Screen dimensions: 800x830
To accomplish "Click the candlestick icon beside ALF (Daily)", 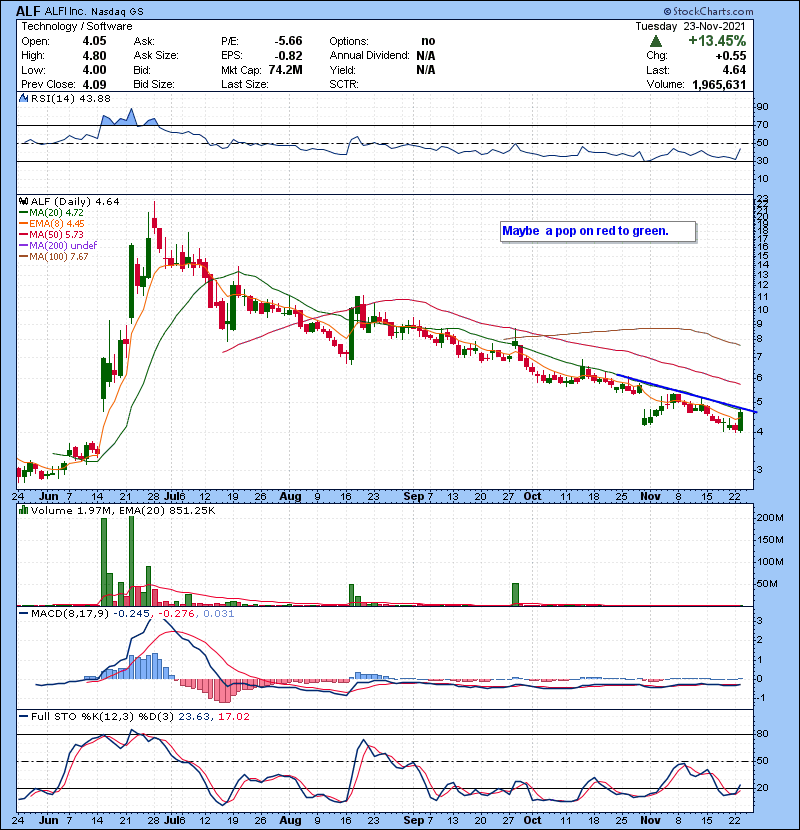I will [23, 201].
